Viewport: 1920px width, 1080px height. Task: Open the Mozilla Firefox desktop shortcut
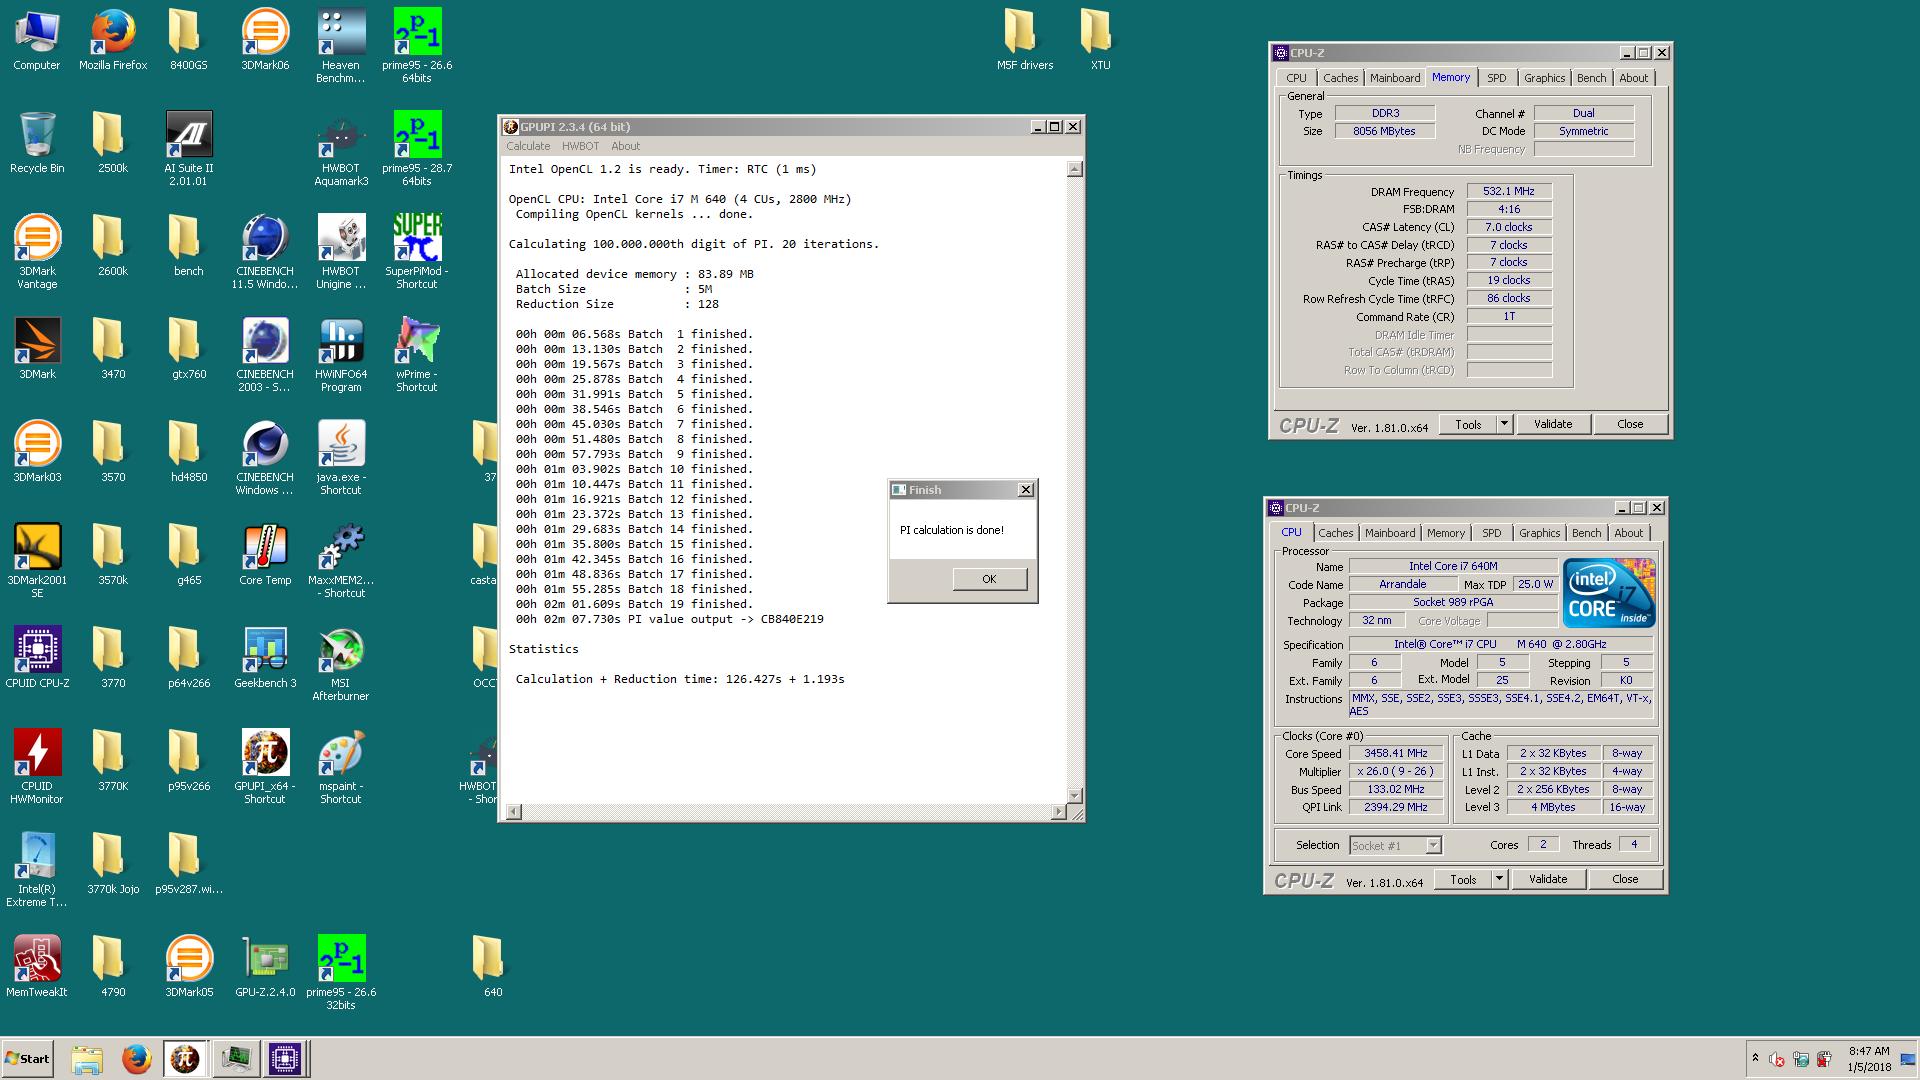[x=113, y=40]
